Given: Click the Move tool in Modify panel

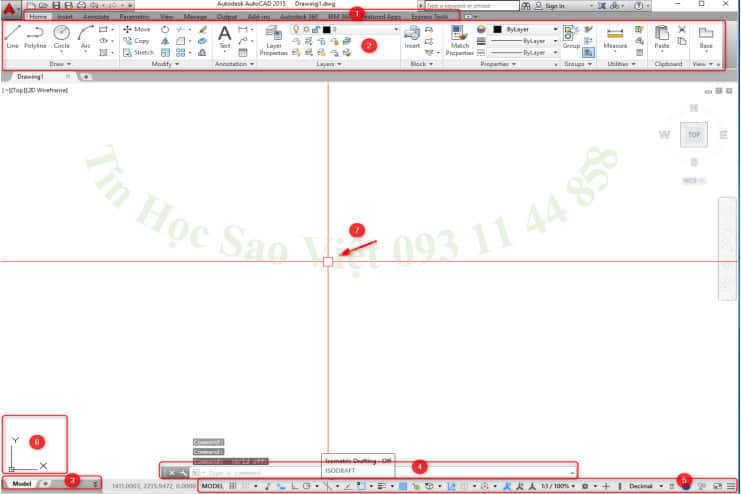Looking at the screenshot, I should coord(136,29).
